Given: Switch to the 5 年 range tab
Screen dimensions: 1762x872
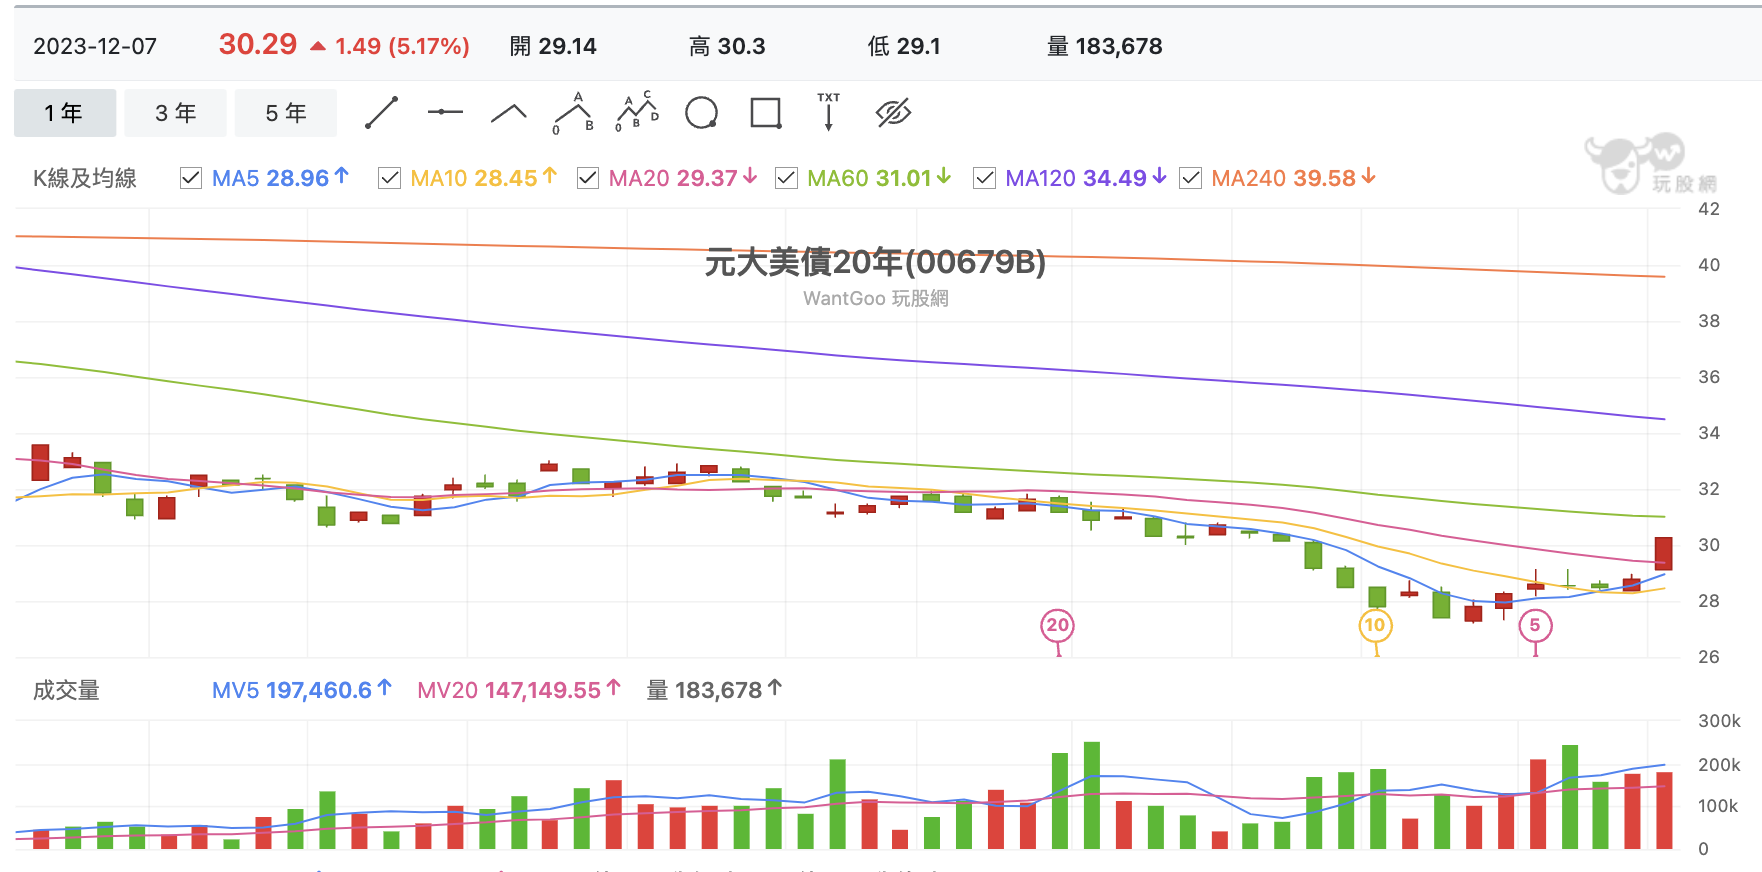Looking at the screenshot, I should click(x=286, y=113).
